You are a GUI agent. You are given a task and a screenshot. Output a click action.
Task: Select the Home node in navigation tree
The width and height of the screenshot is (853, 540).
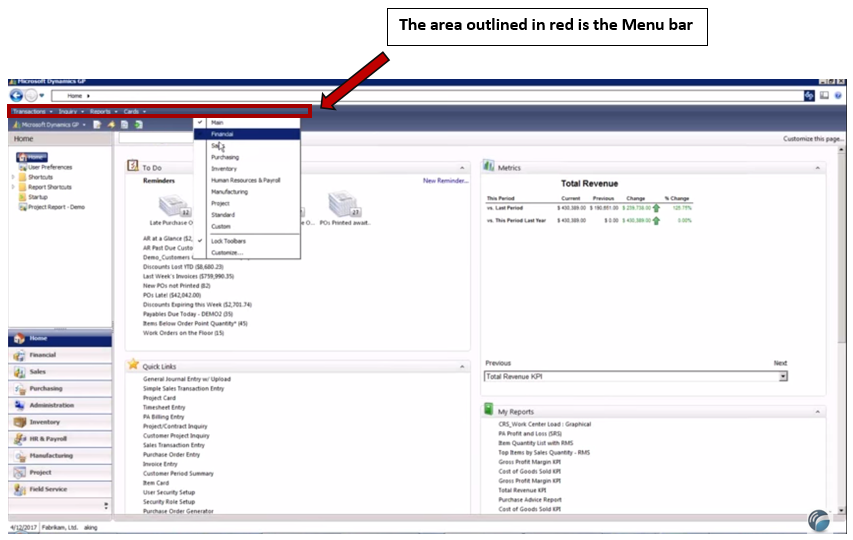32,157
